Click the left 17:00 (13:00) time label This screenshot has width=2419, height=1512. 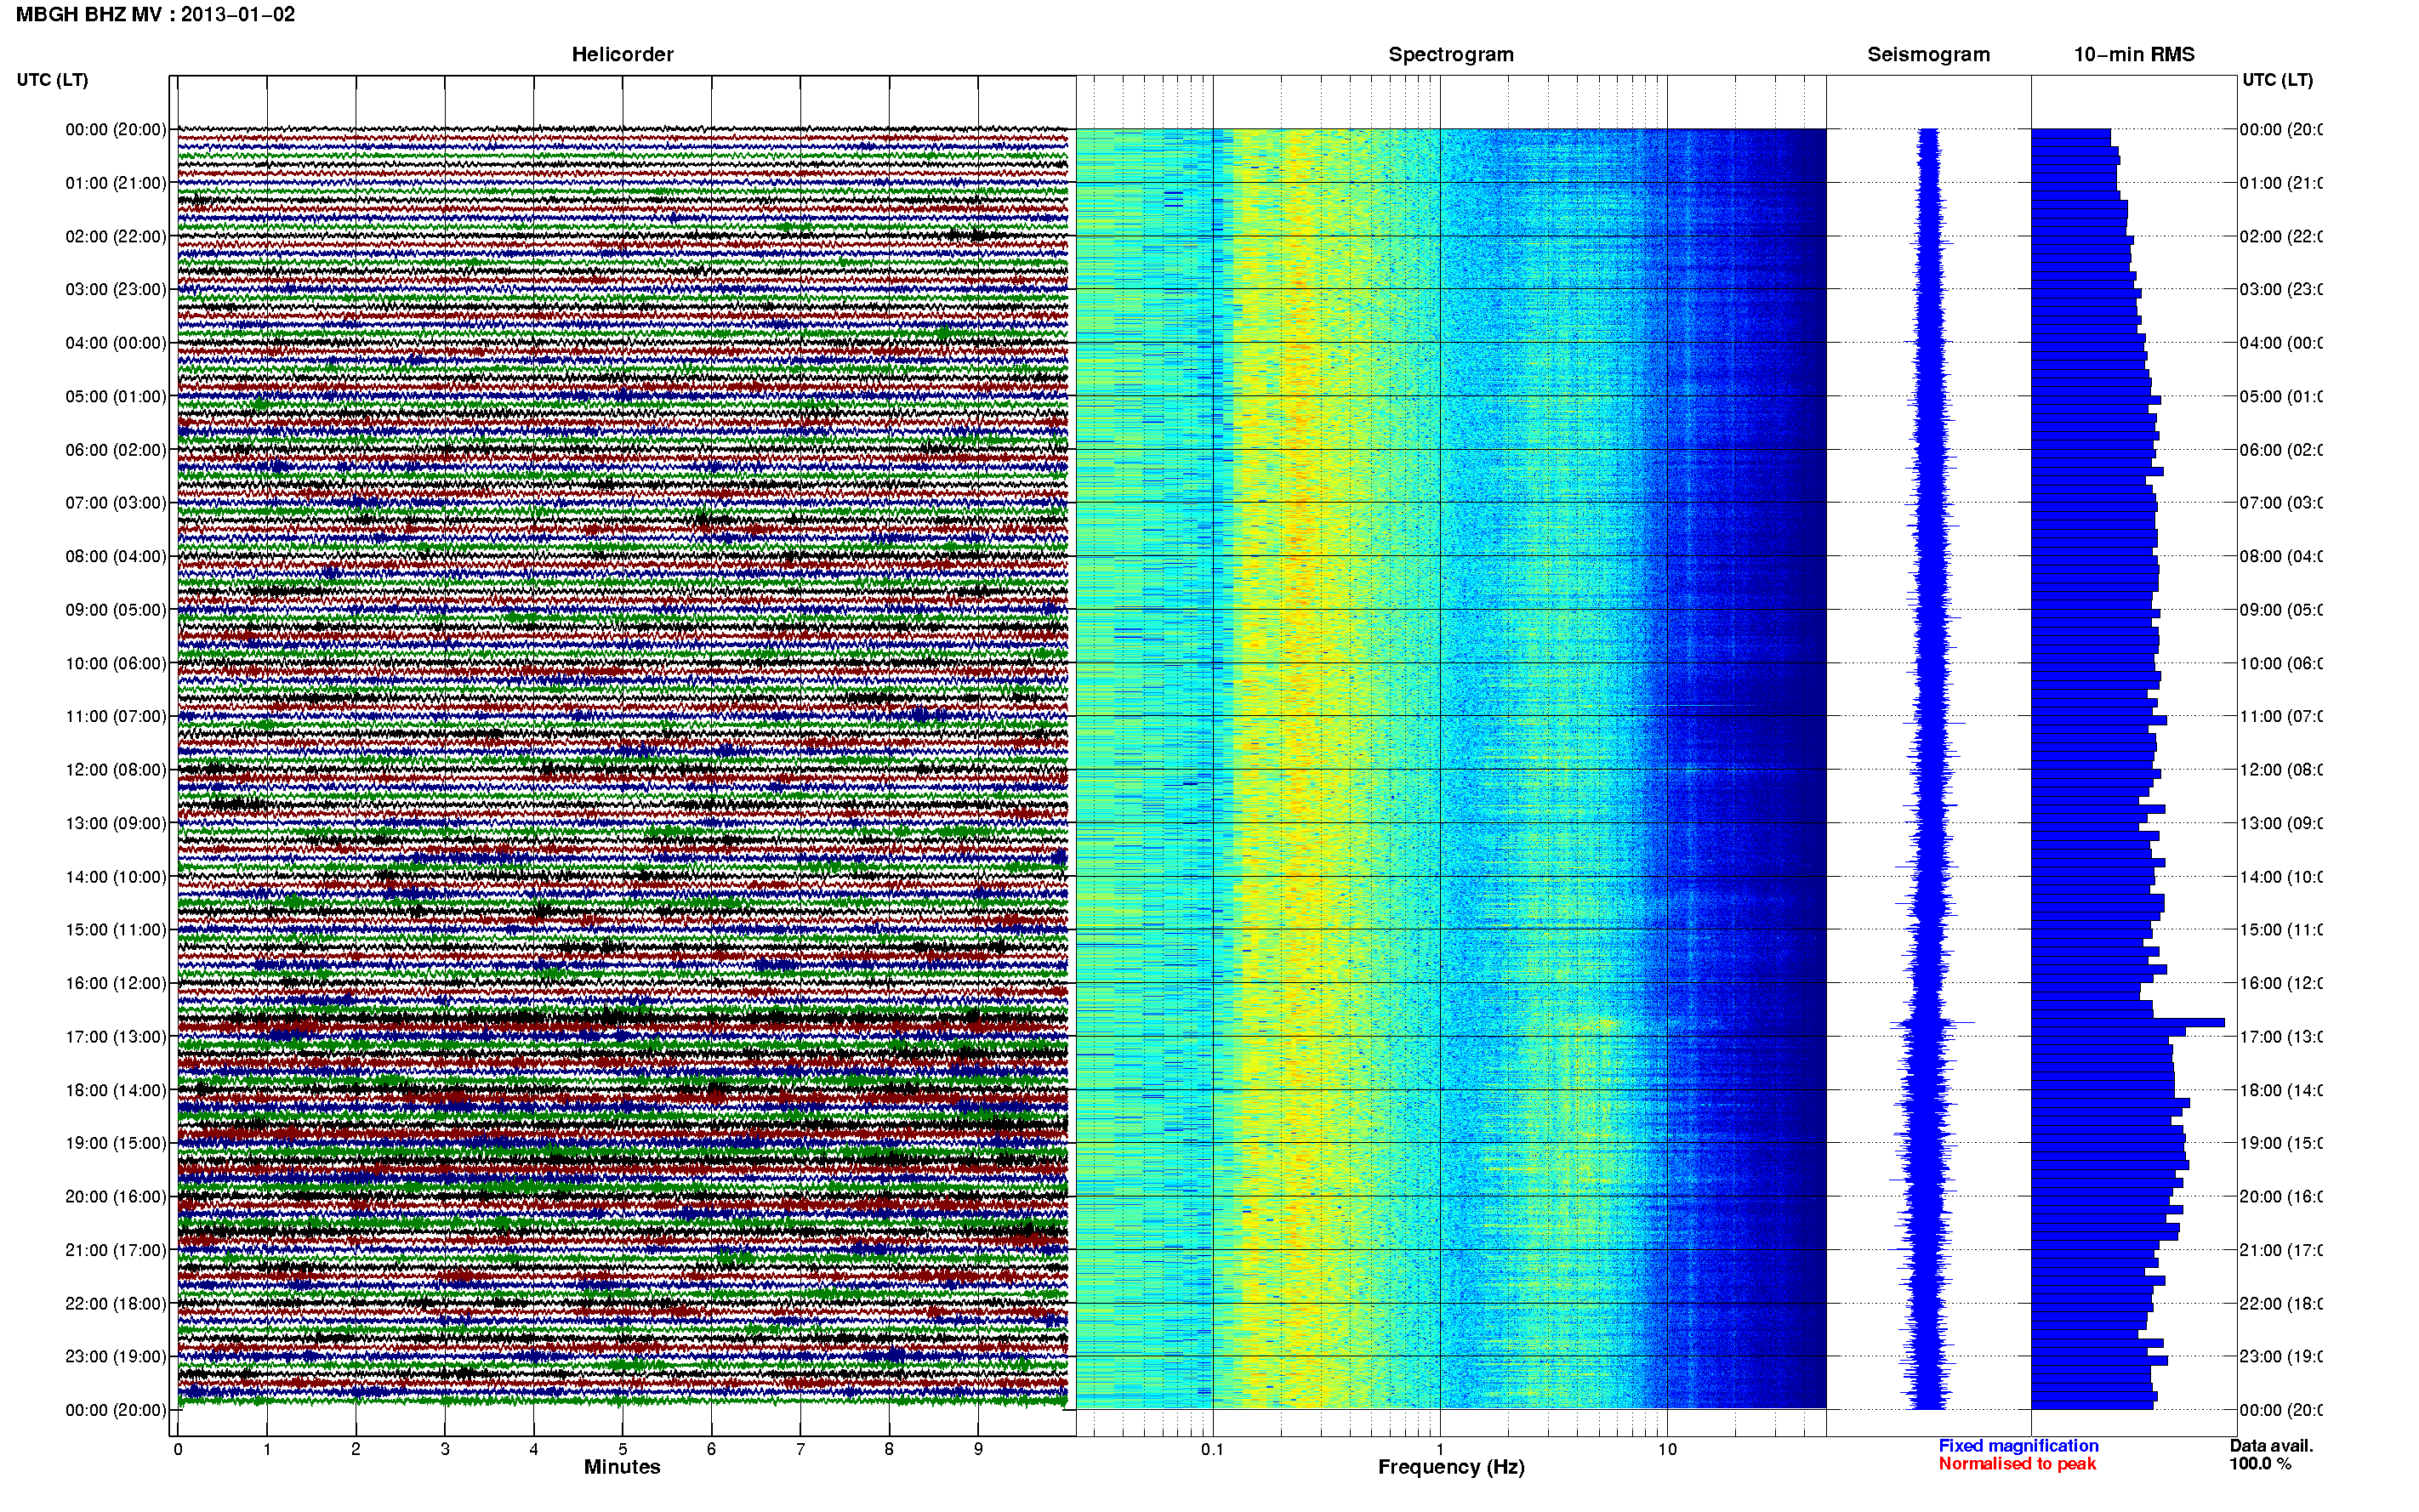(116, 1037)
